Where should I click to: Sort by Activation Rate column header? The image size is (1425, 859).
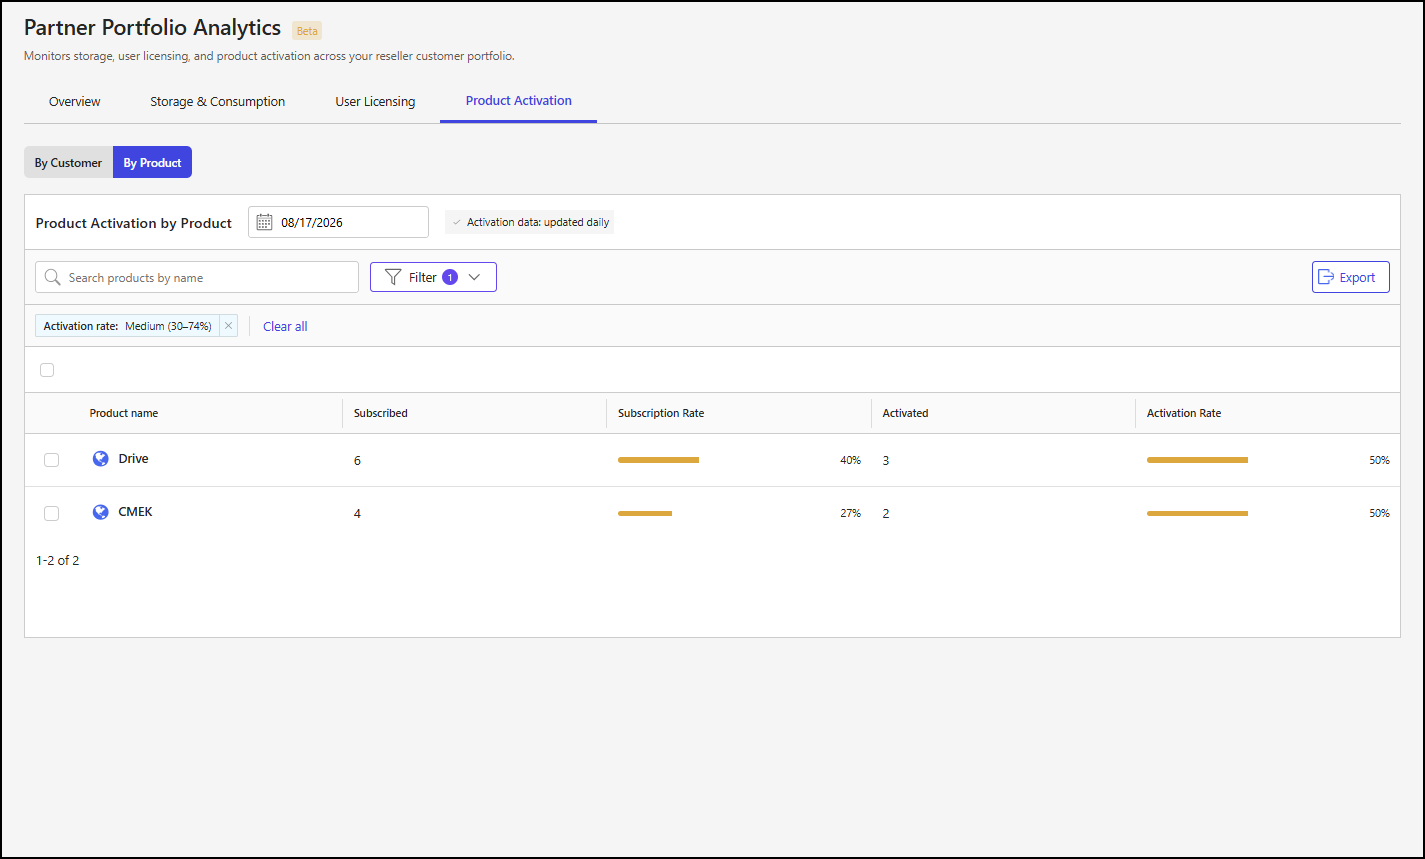1184,413
